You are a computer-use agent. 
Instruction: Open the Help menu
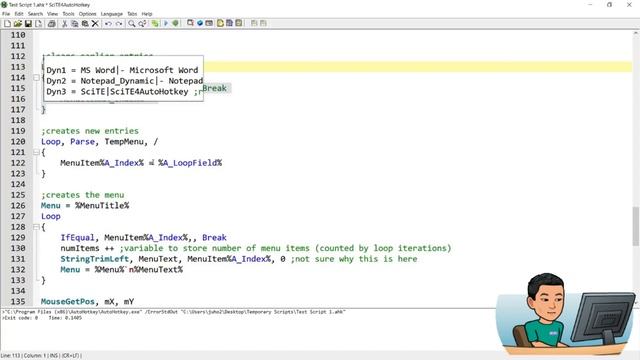147,14
